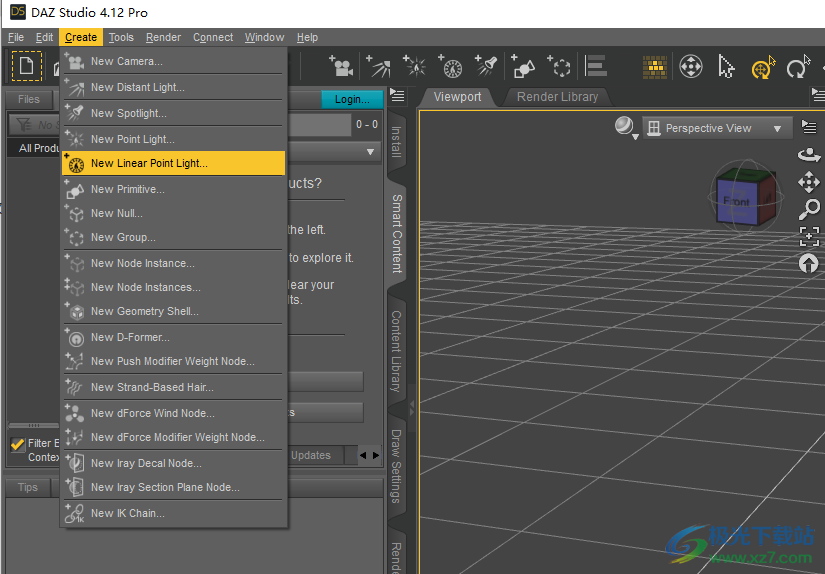
Task: Choose New Null... menu entry
Action: pyautogui.click(x=174, y=213)
